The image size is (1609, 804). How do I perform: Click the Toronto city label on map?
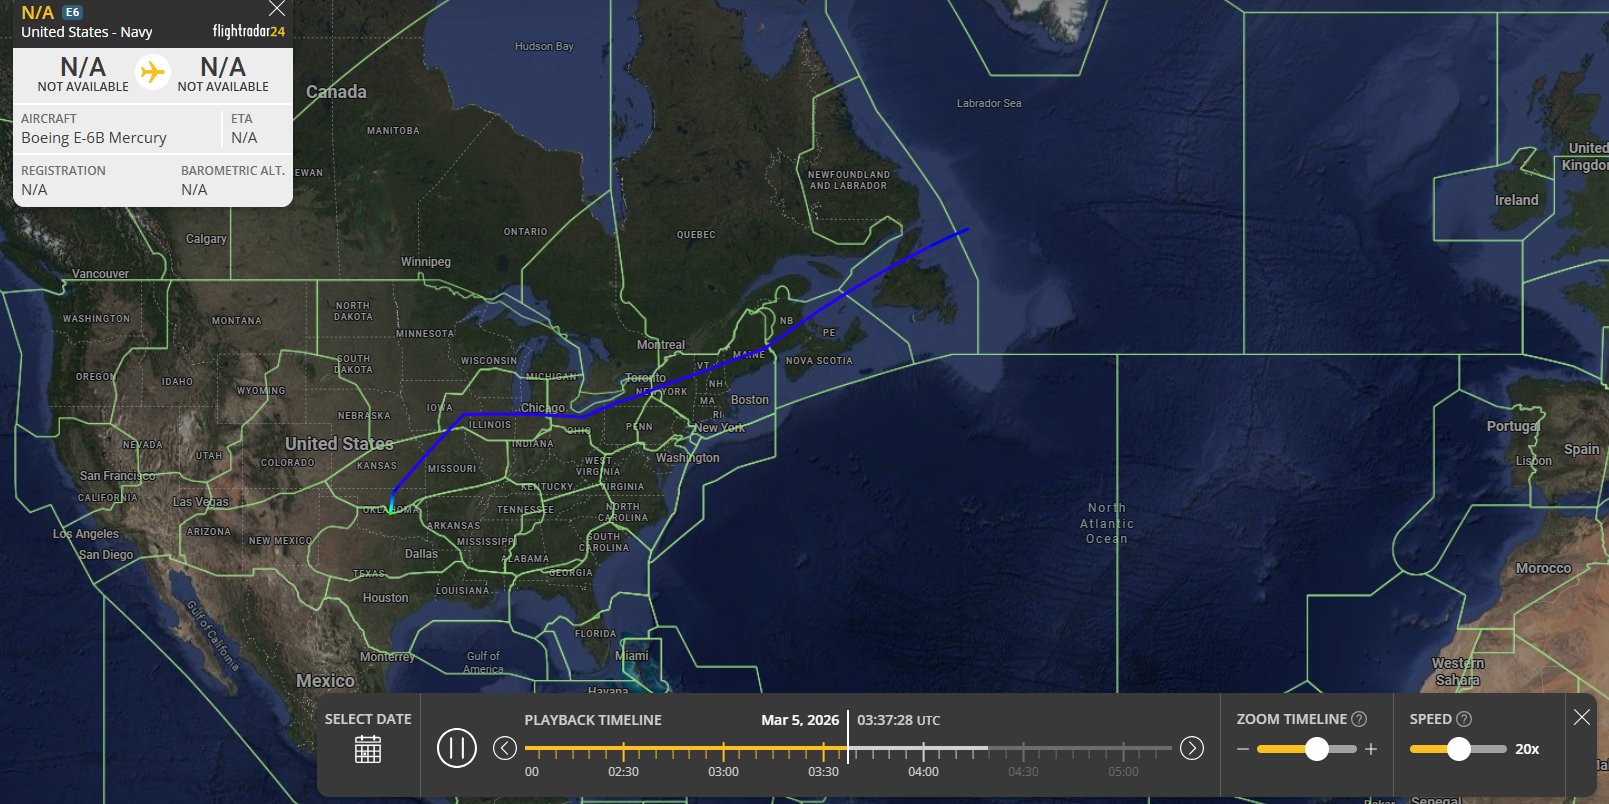click(646, 378)
